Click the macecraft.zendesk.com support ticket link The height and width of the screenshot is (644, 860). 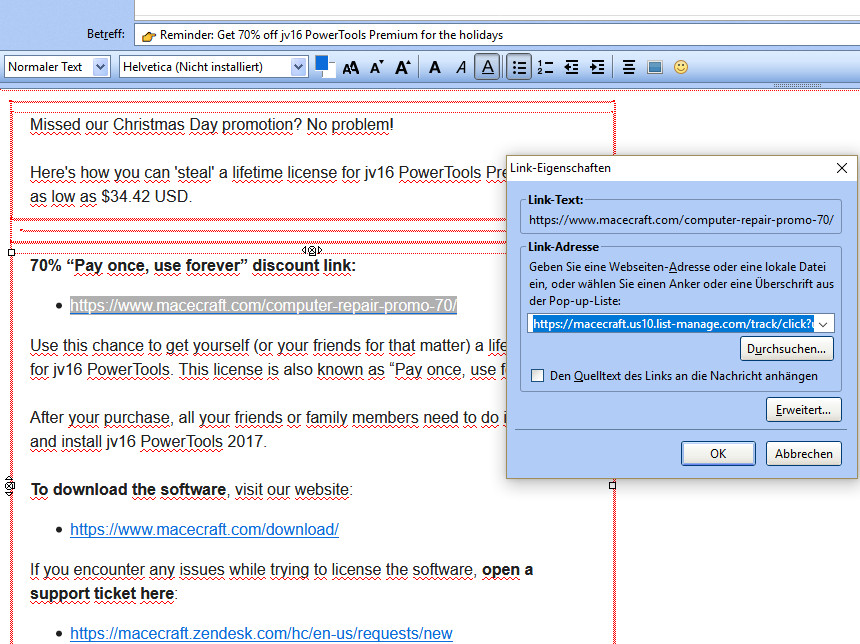[x=261, y=633]
